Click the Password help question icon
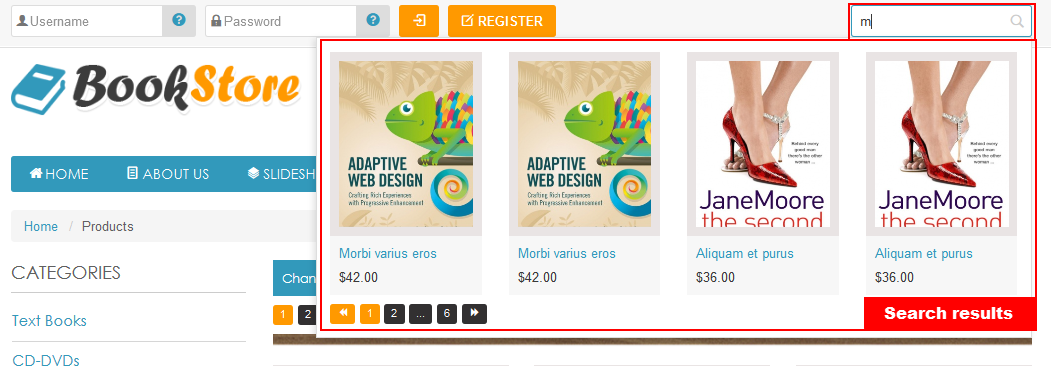 click(x=373, y=20)
